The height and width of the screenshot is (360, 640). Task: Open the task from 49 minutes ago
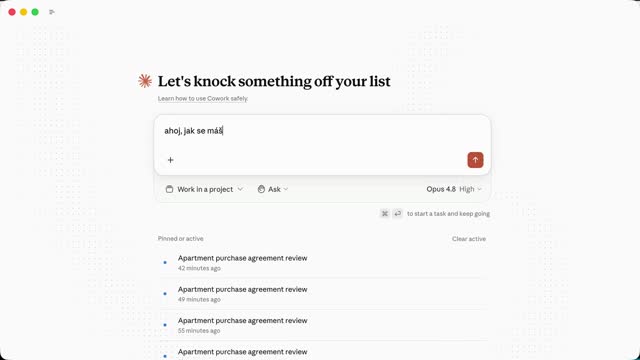(x=323, y=294)
